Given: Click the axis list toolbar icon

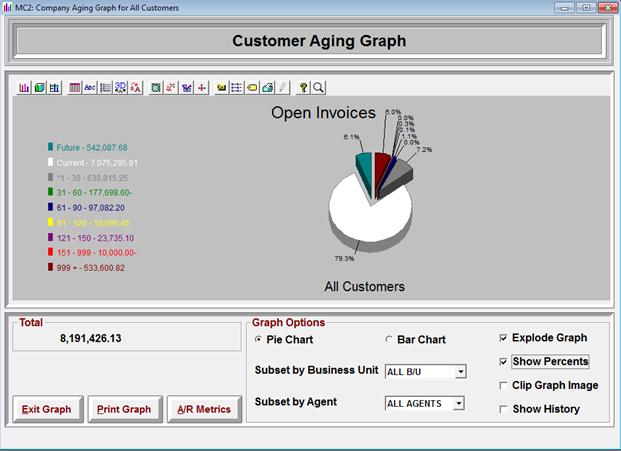Looking at the screenshot, I should click(105, 88).
